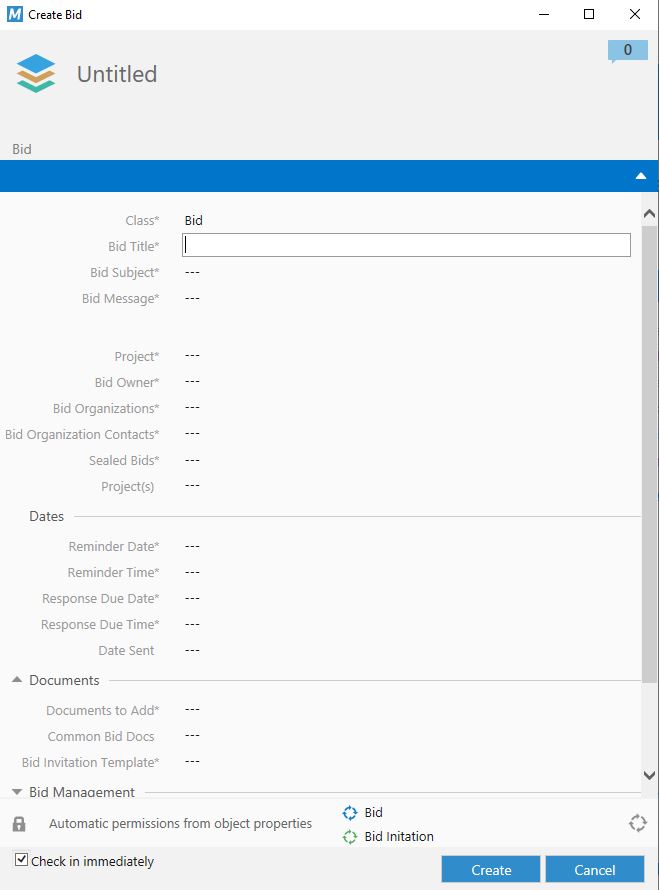Click the green Bid Initation state icon
The image size is (659, 890).
point(350,837)
